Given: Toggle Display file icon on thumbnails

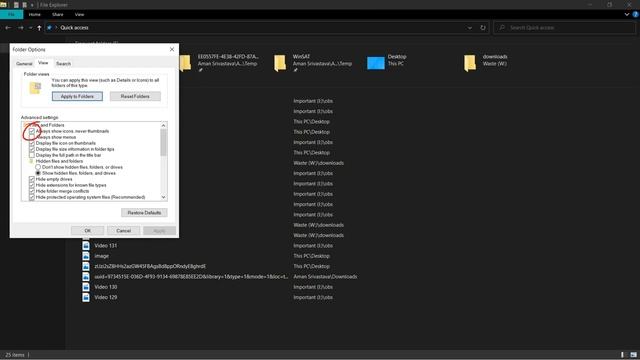Looking at the screenshot, I should pos(32,143).
